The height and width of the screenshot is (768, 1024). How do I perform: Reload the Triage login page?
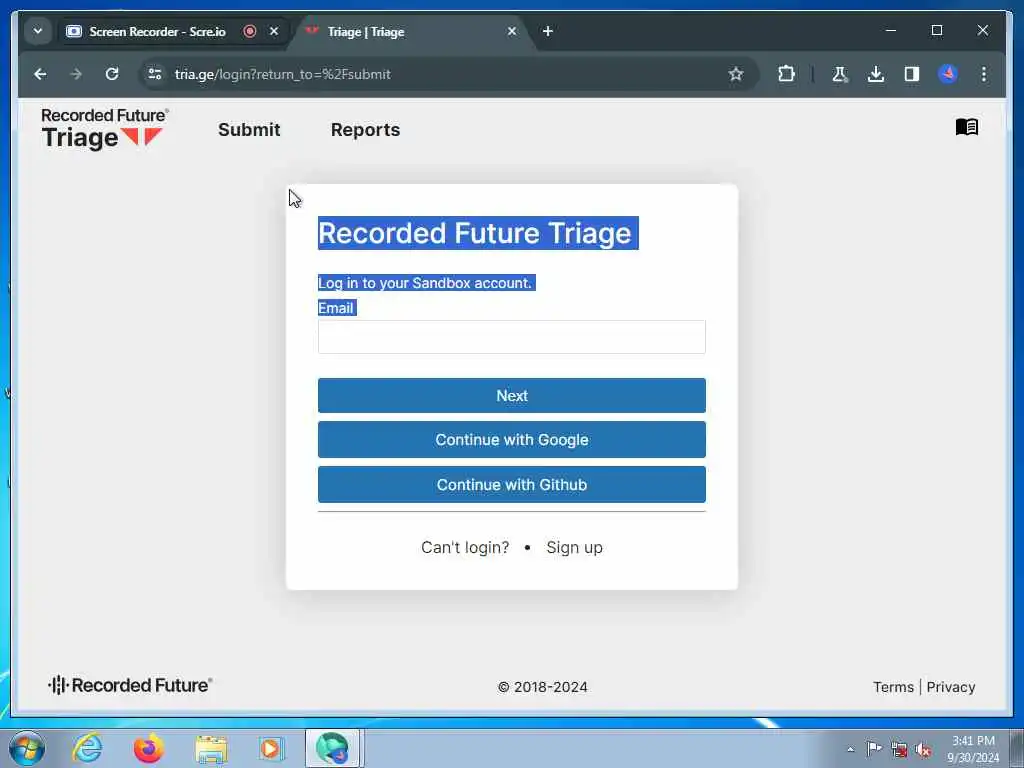point(112,74)
